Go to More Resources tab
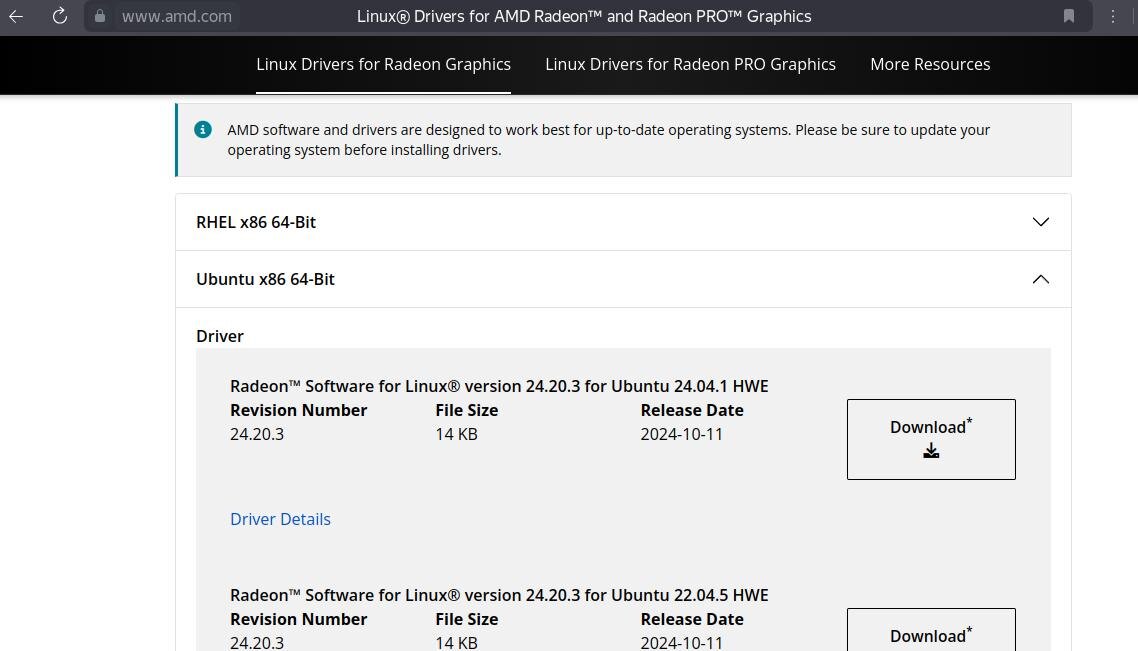This screenshot has width=1138, height=651. tap(930, 65)
